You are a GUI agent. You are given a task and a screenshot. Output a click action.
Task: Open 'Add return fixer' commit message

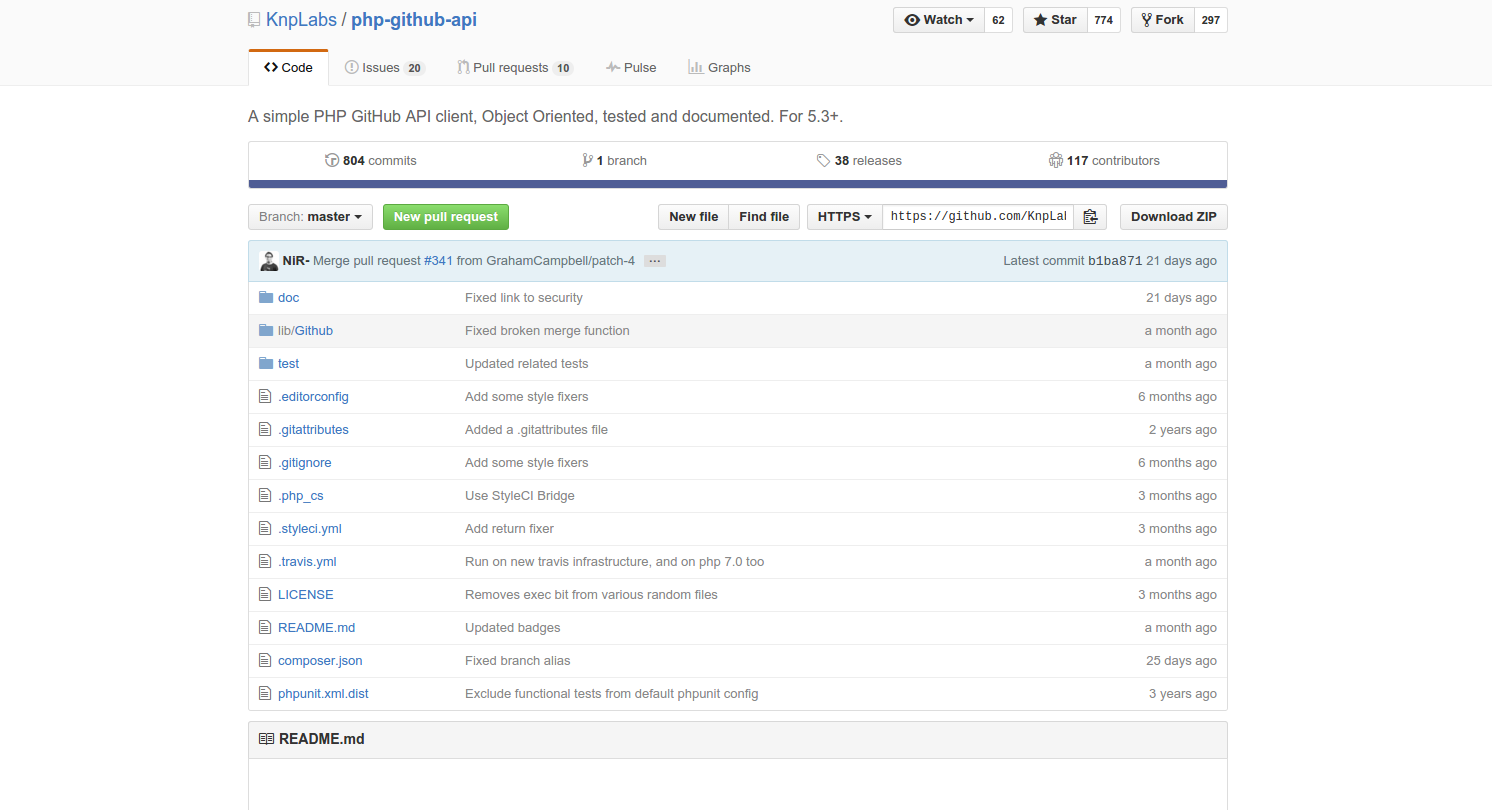point(509,528)
